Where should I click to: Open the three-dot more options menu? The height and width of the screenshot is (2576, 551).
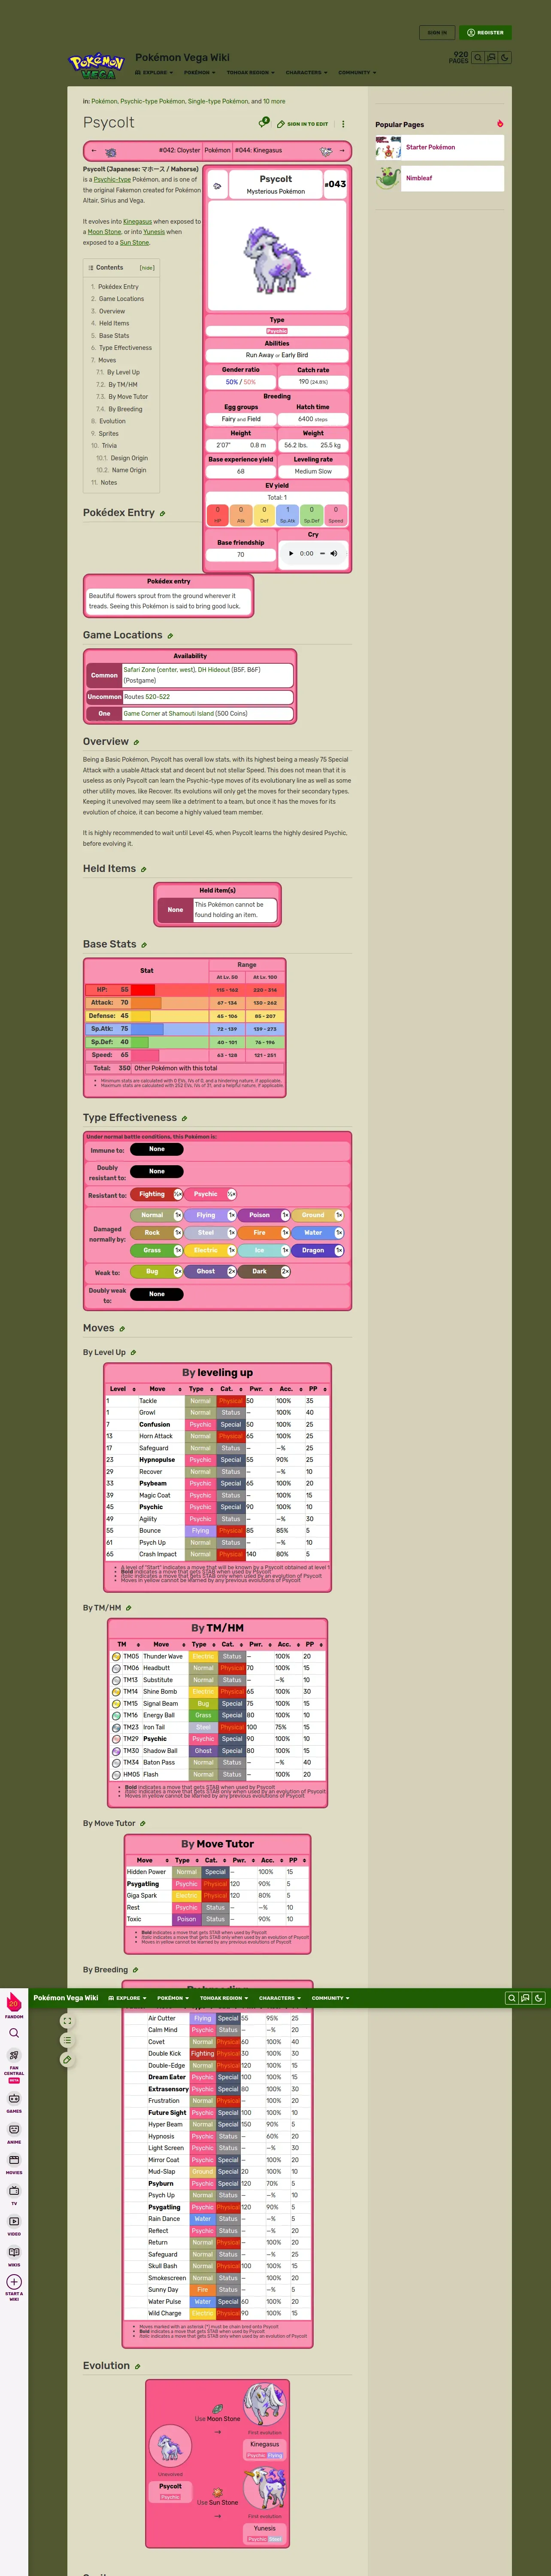coord(343,124)
